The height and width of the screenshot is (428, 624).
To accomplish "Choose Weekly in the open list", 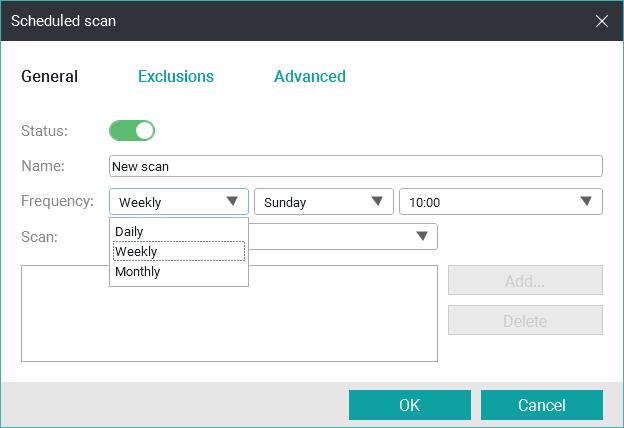I will pos(179,251).
